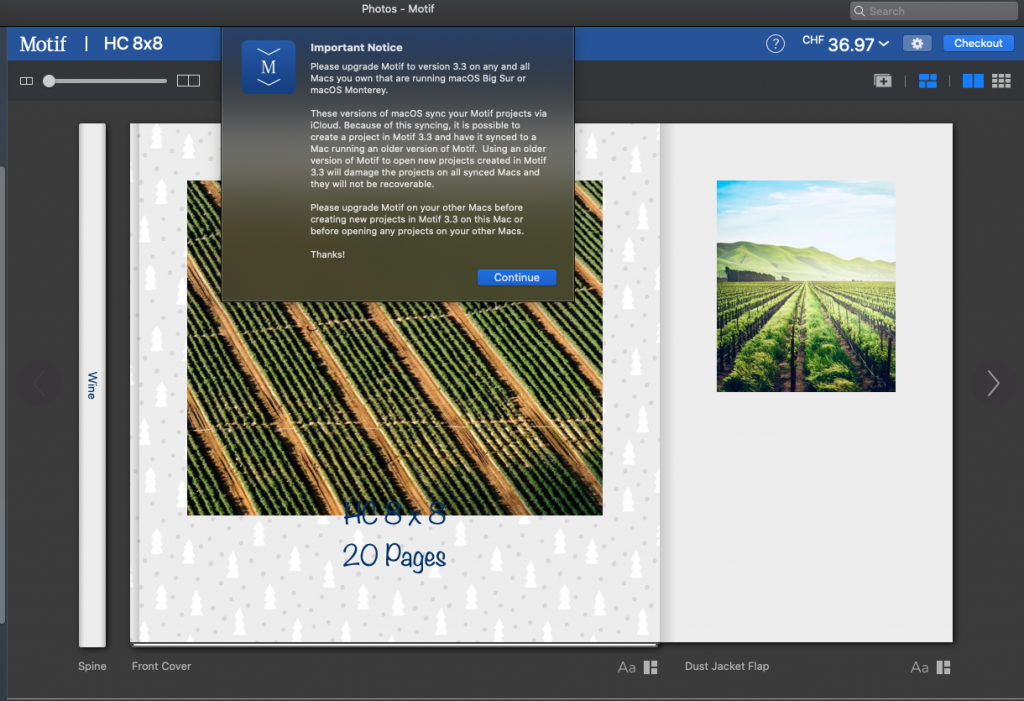Viewport: 1024px width, 701px height.
Task: Click the Spine label
Action: [x=92, y=666]
